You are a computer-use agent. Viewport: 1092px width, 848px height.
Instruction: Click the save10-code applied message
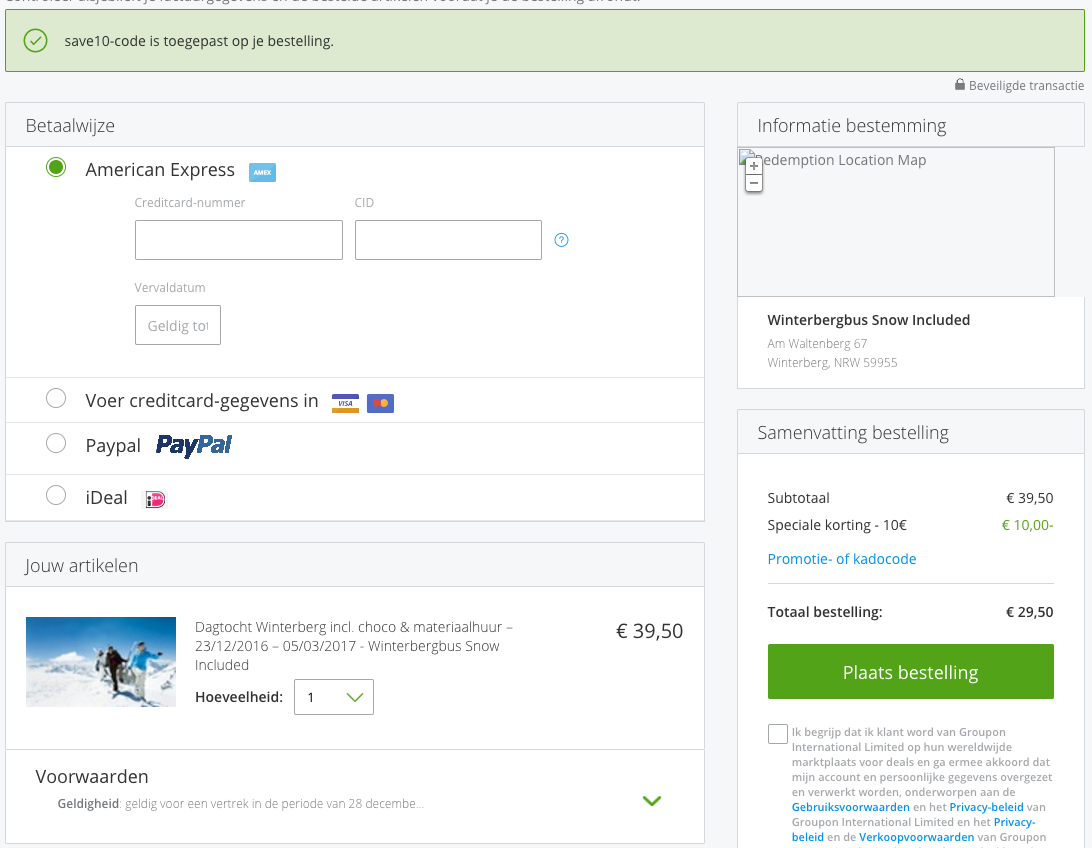pyautogui.click(x=199, y=41)
